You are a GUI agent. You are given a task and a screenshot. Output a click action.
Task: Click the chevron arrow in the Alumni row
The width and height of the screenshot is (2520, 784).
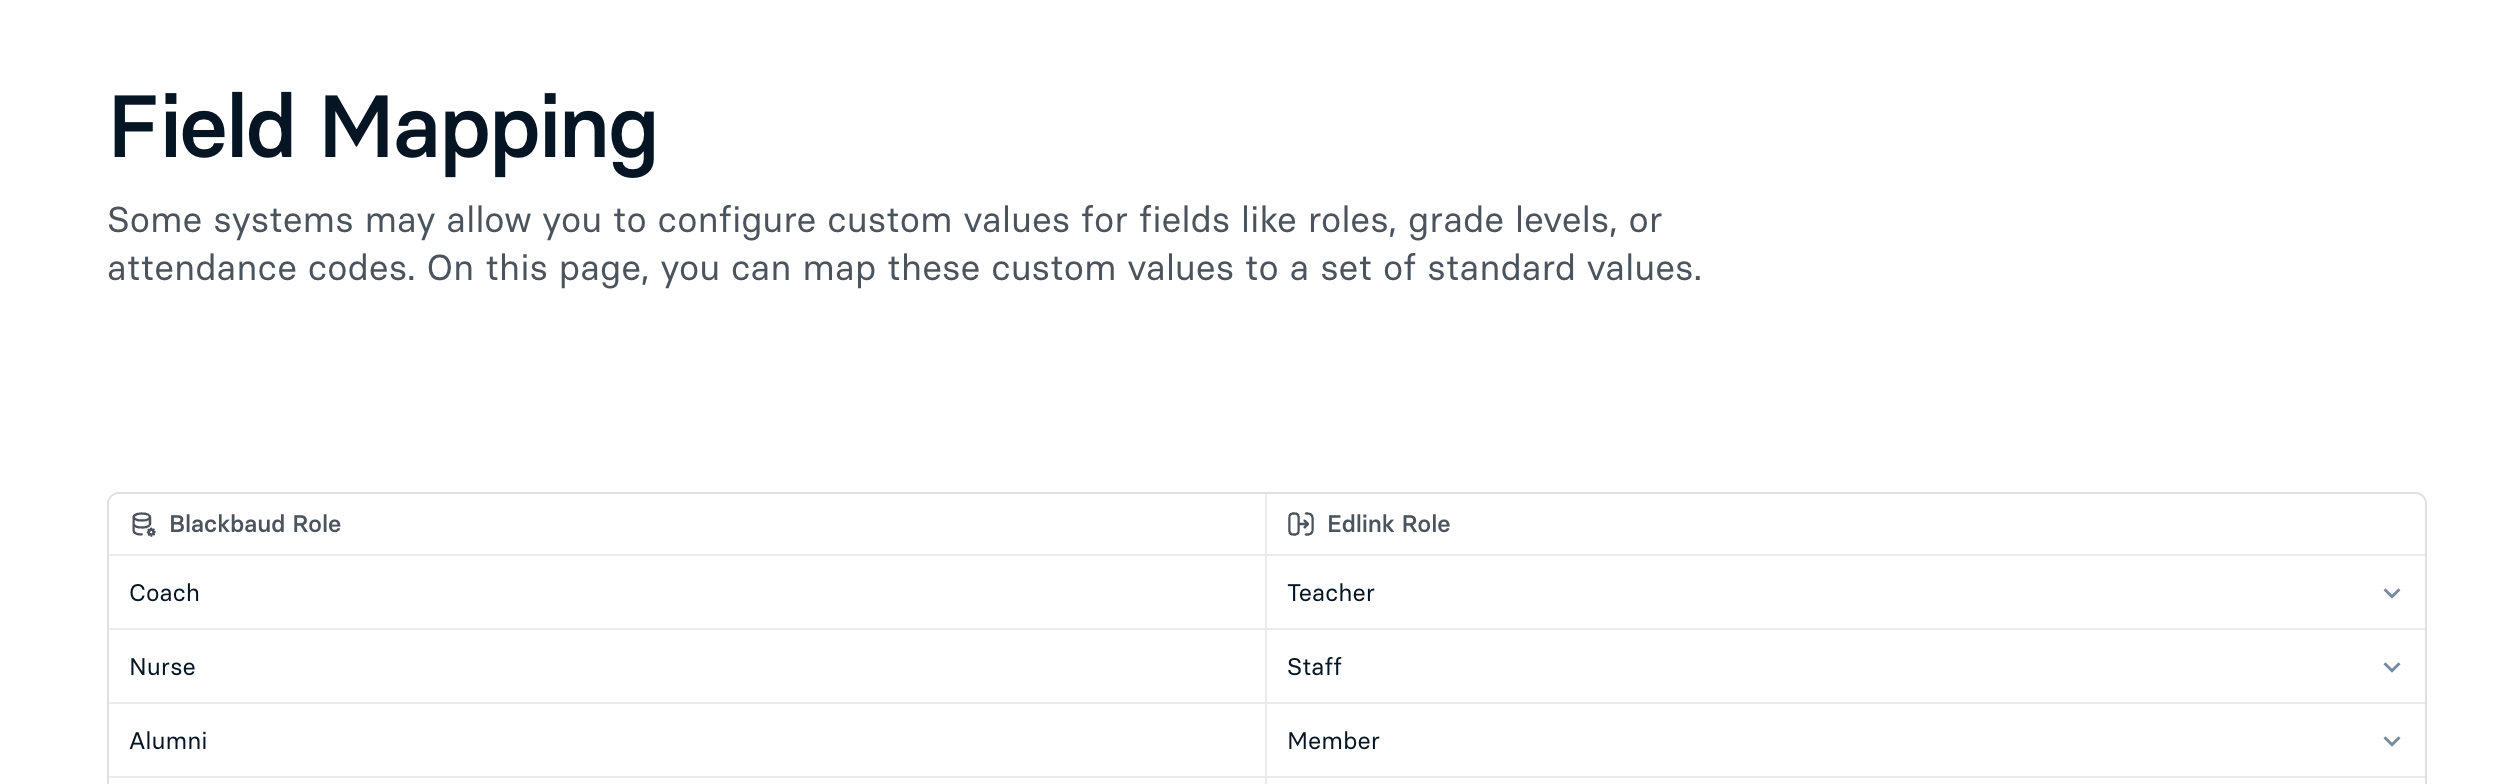(2391, 741)
